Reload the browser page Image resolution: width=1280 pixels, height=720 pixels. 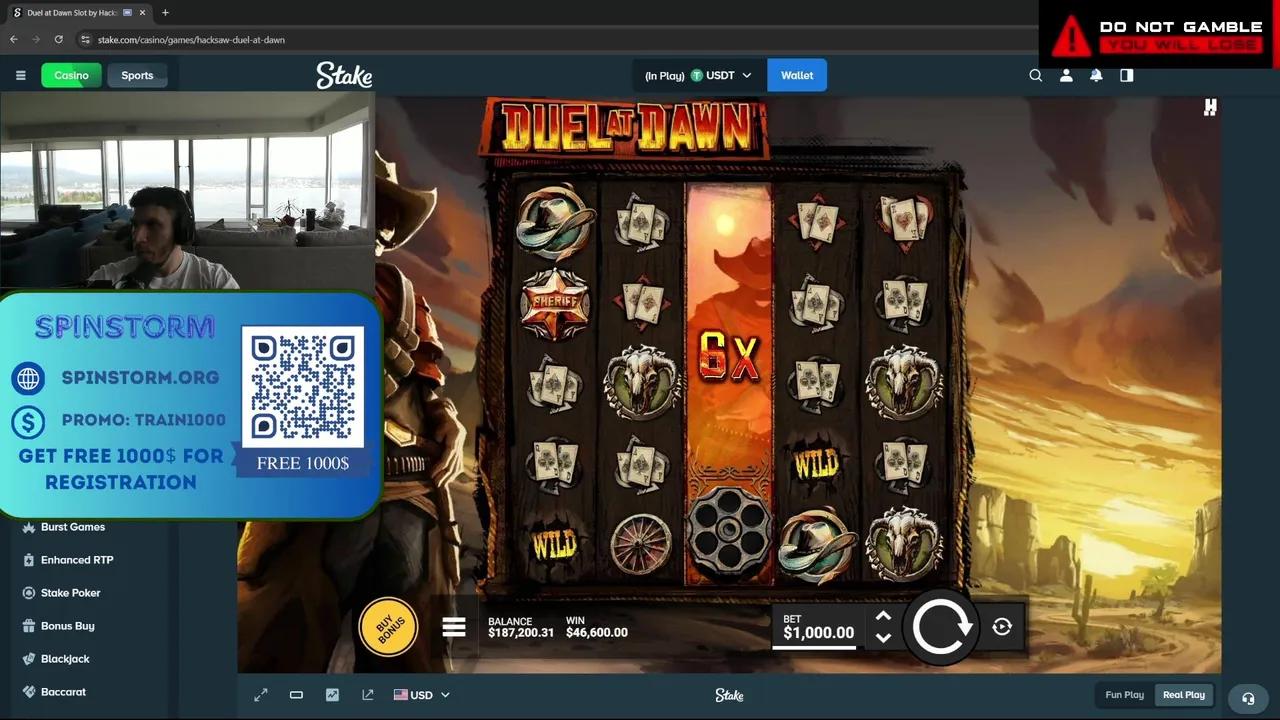59,39
